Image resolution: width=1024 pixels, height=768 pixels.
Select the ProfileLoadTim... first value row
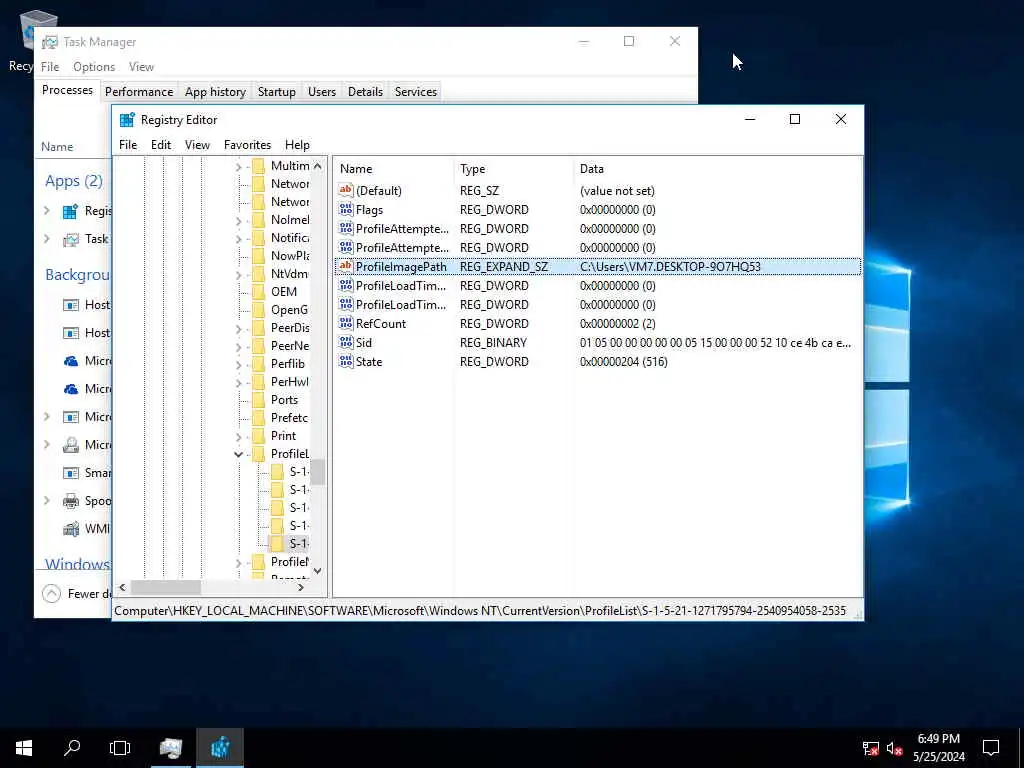coord(598,285)
